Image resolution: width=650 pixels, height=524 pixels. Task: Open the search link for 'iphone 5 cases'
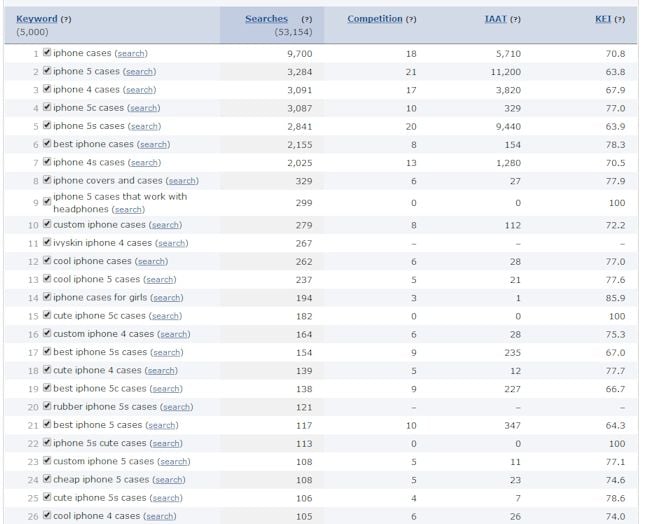coord(139,72)
